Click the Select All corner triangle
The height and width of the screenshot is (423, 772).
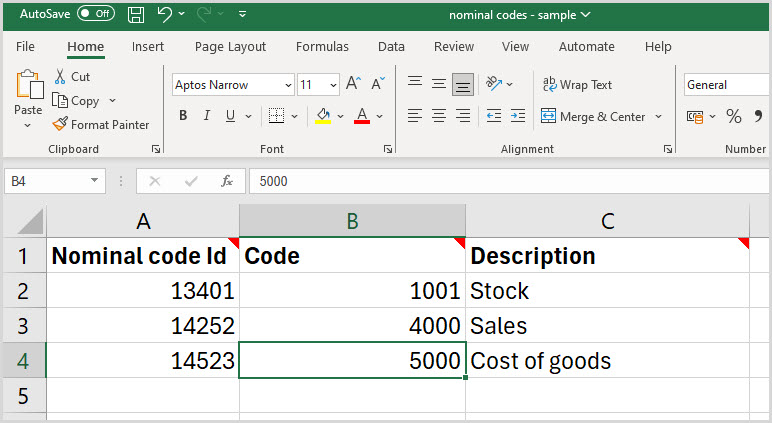(31, 221)
